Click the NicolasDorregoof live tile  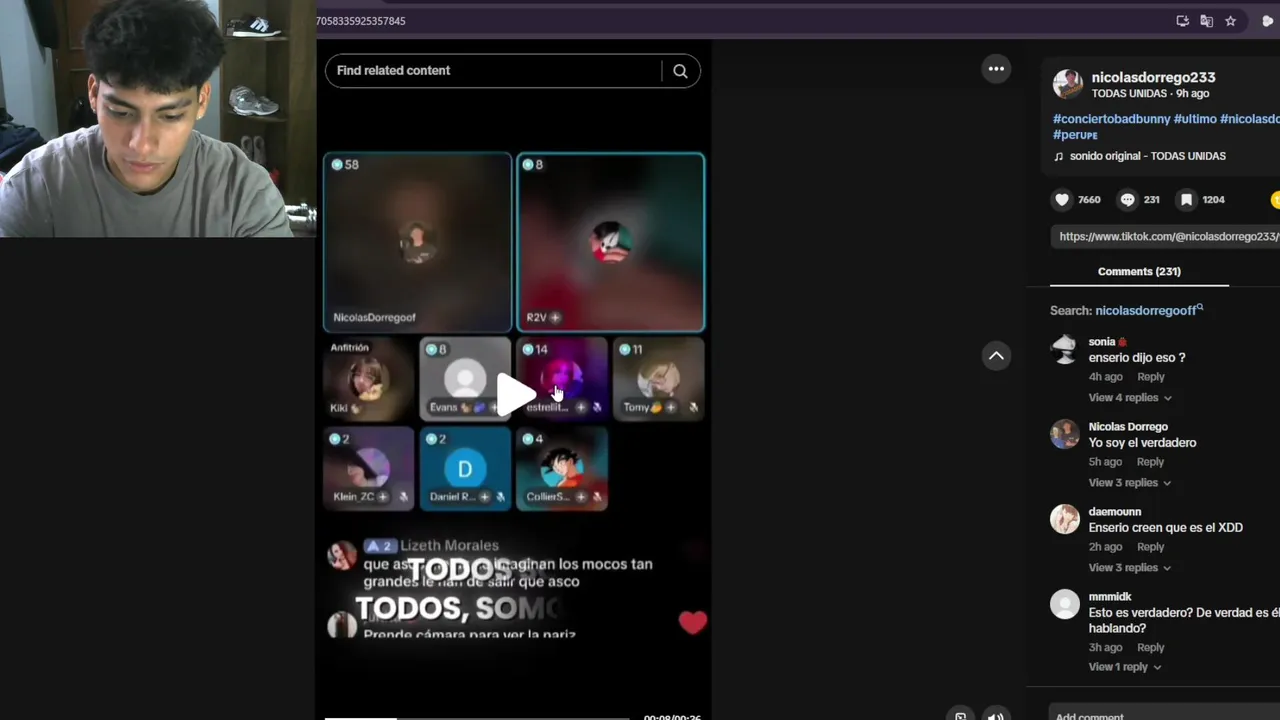(x=417, y=242)
